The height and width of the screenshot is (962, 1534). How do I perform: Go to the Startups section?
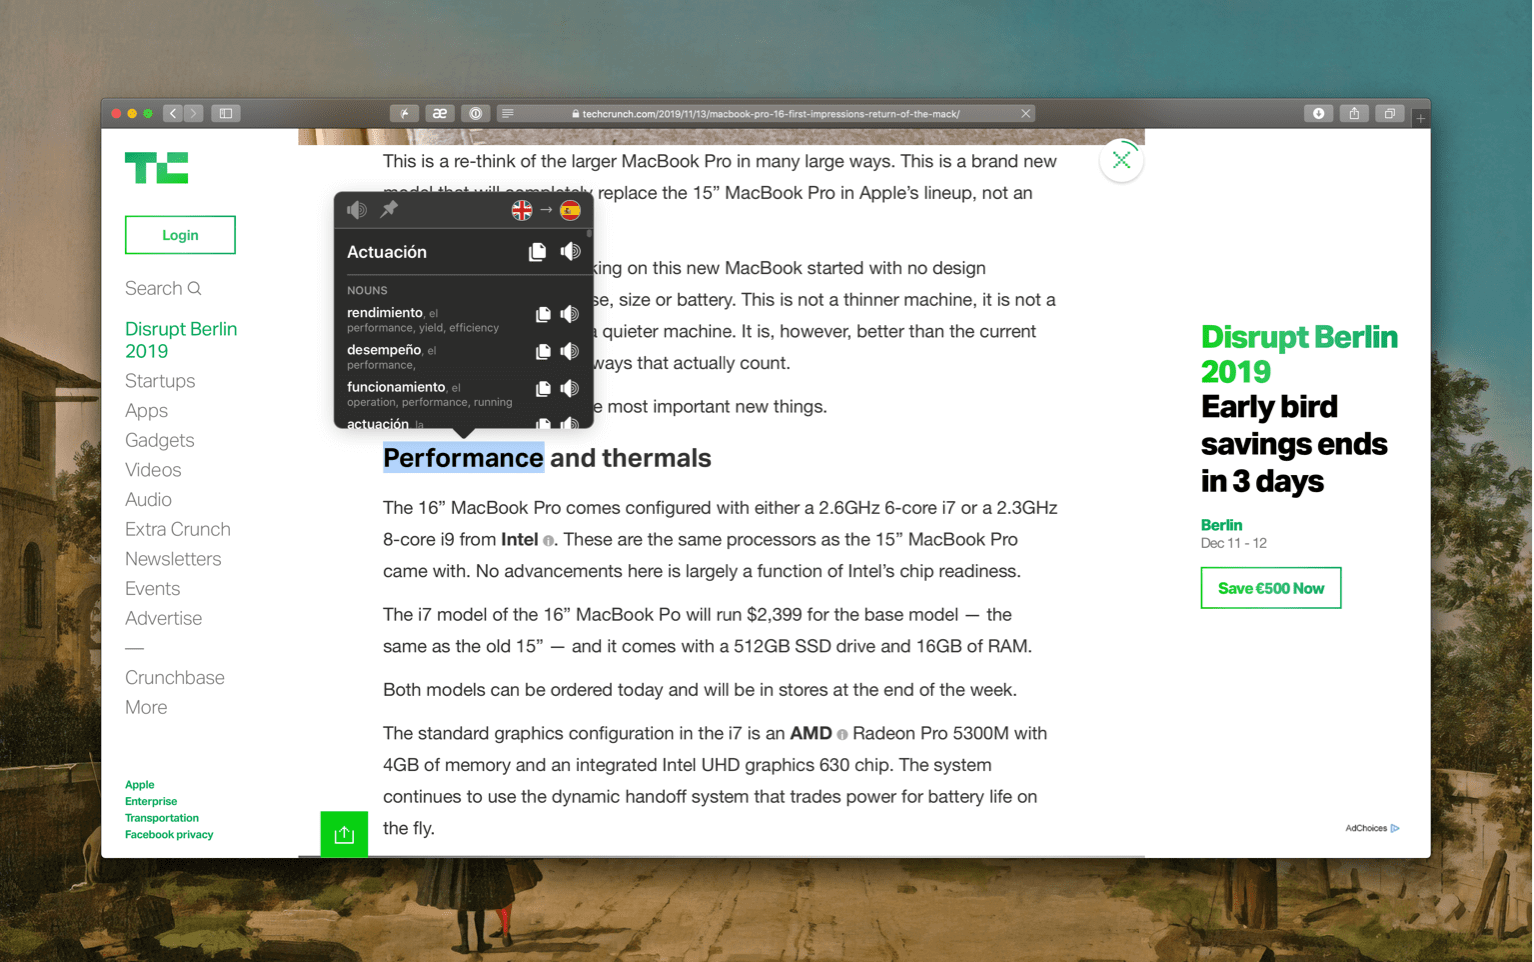point(160,381)
